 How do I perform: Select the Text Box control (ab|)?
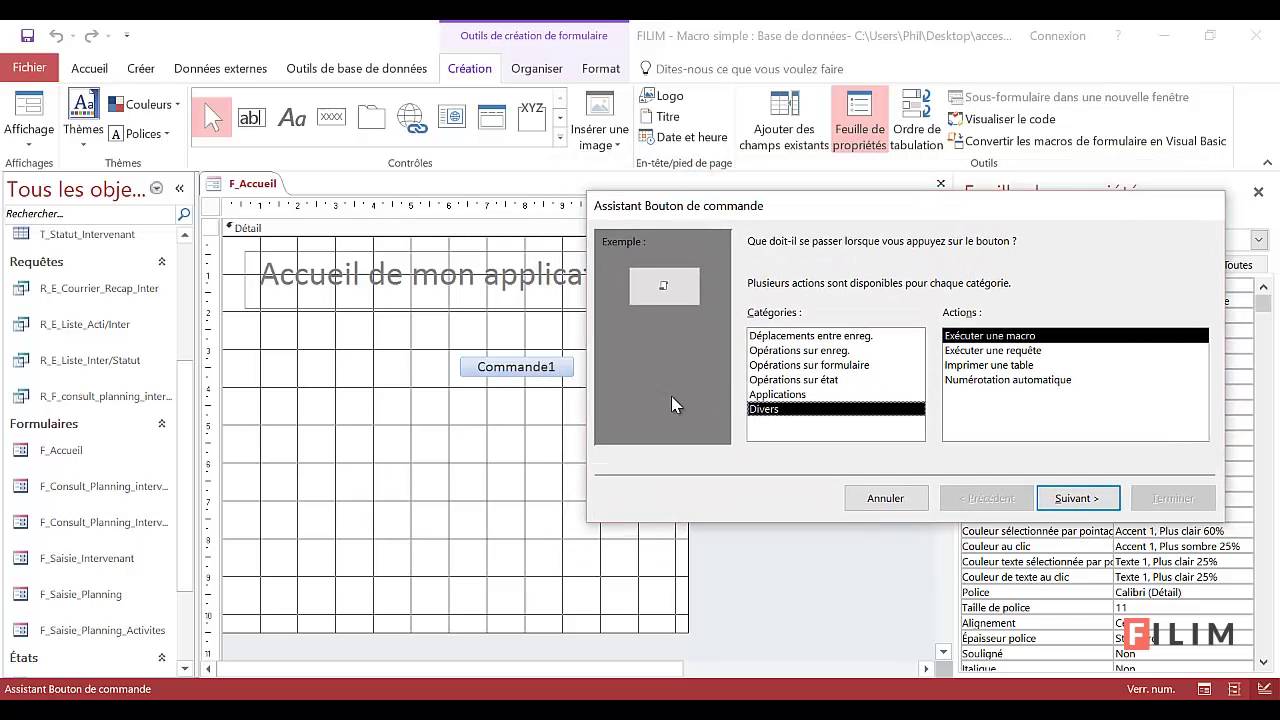(x=251, y=117)
